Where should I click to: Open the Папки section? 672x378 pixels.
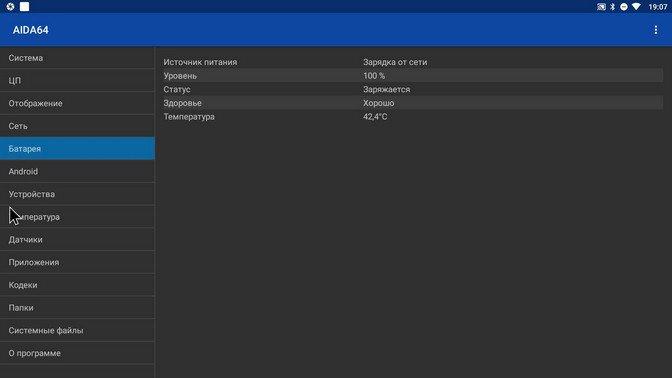pos(77,308)
